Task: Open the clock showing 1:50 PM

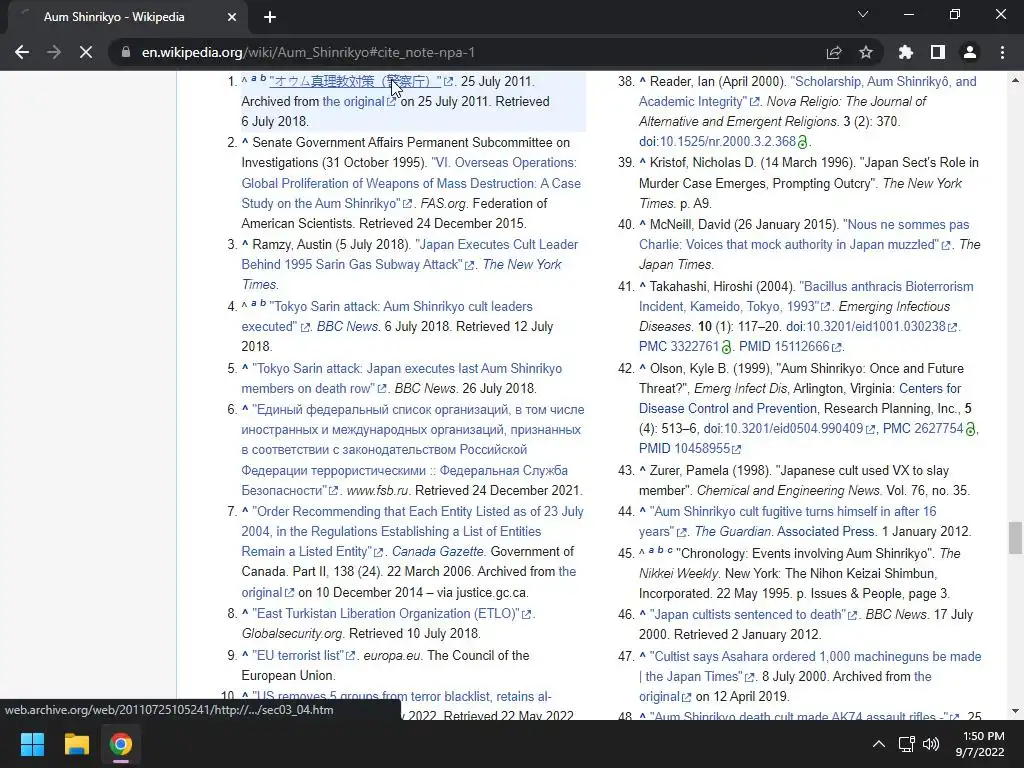Action: pyautogui.click(x=980, y=744)
